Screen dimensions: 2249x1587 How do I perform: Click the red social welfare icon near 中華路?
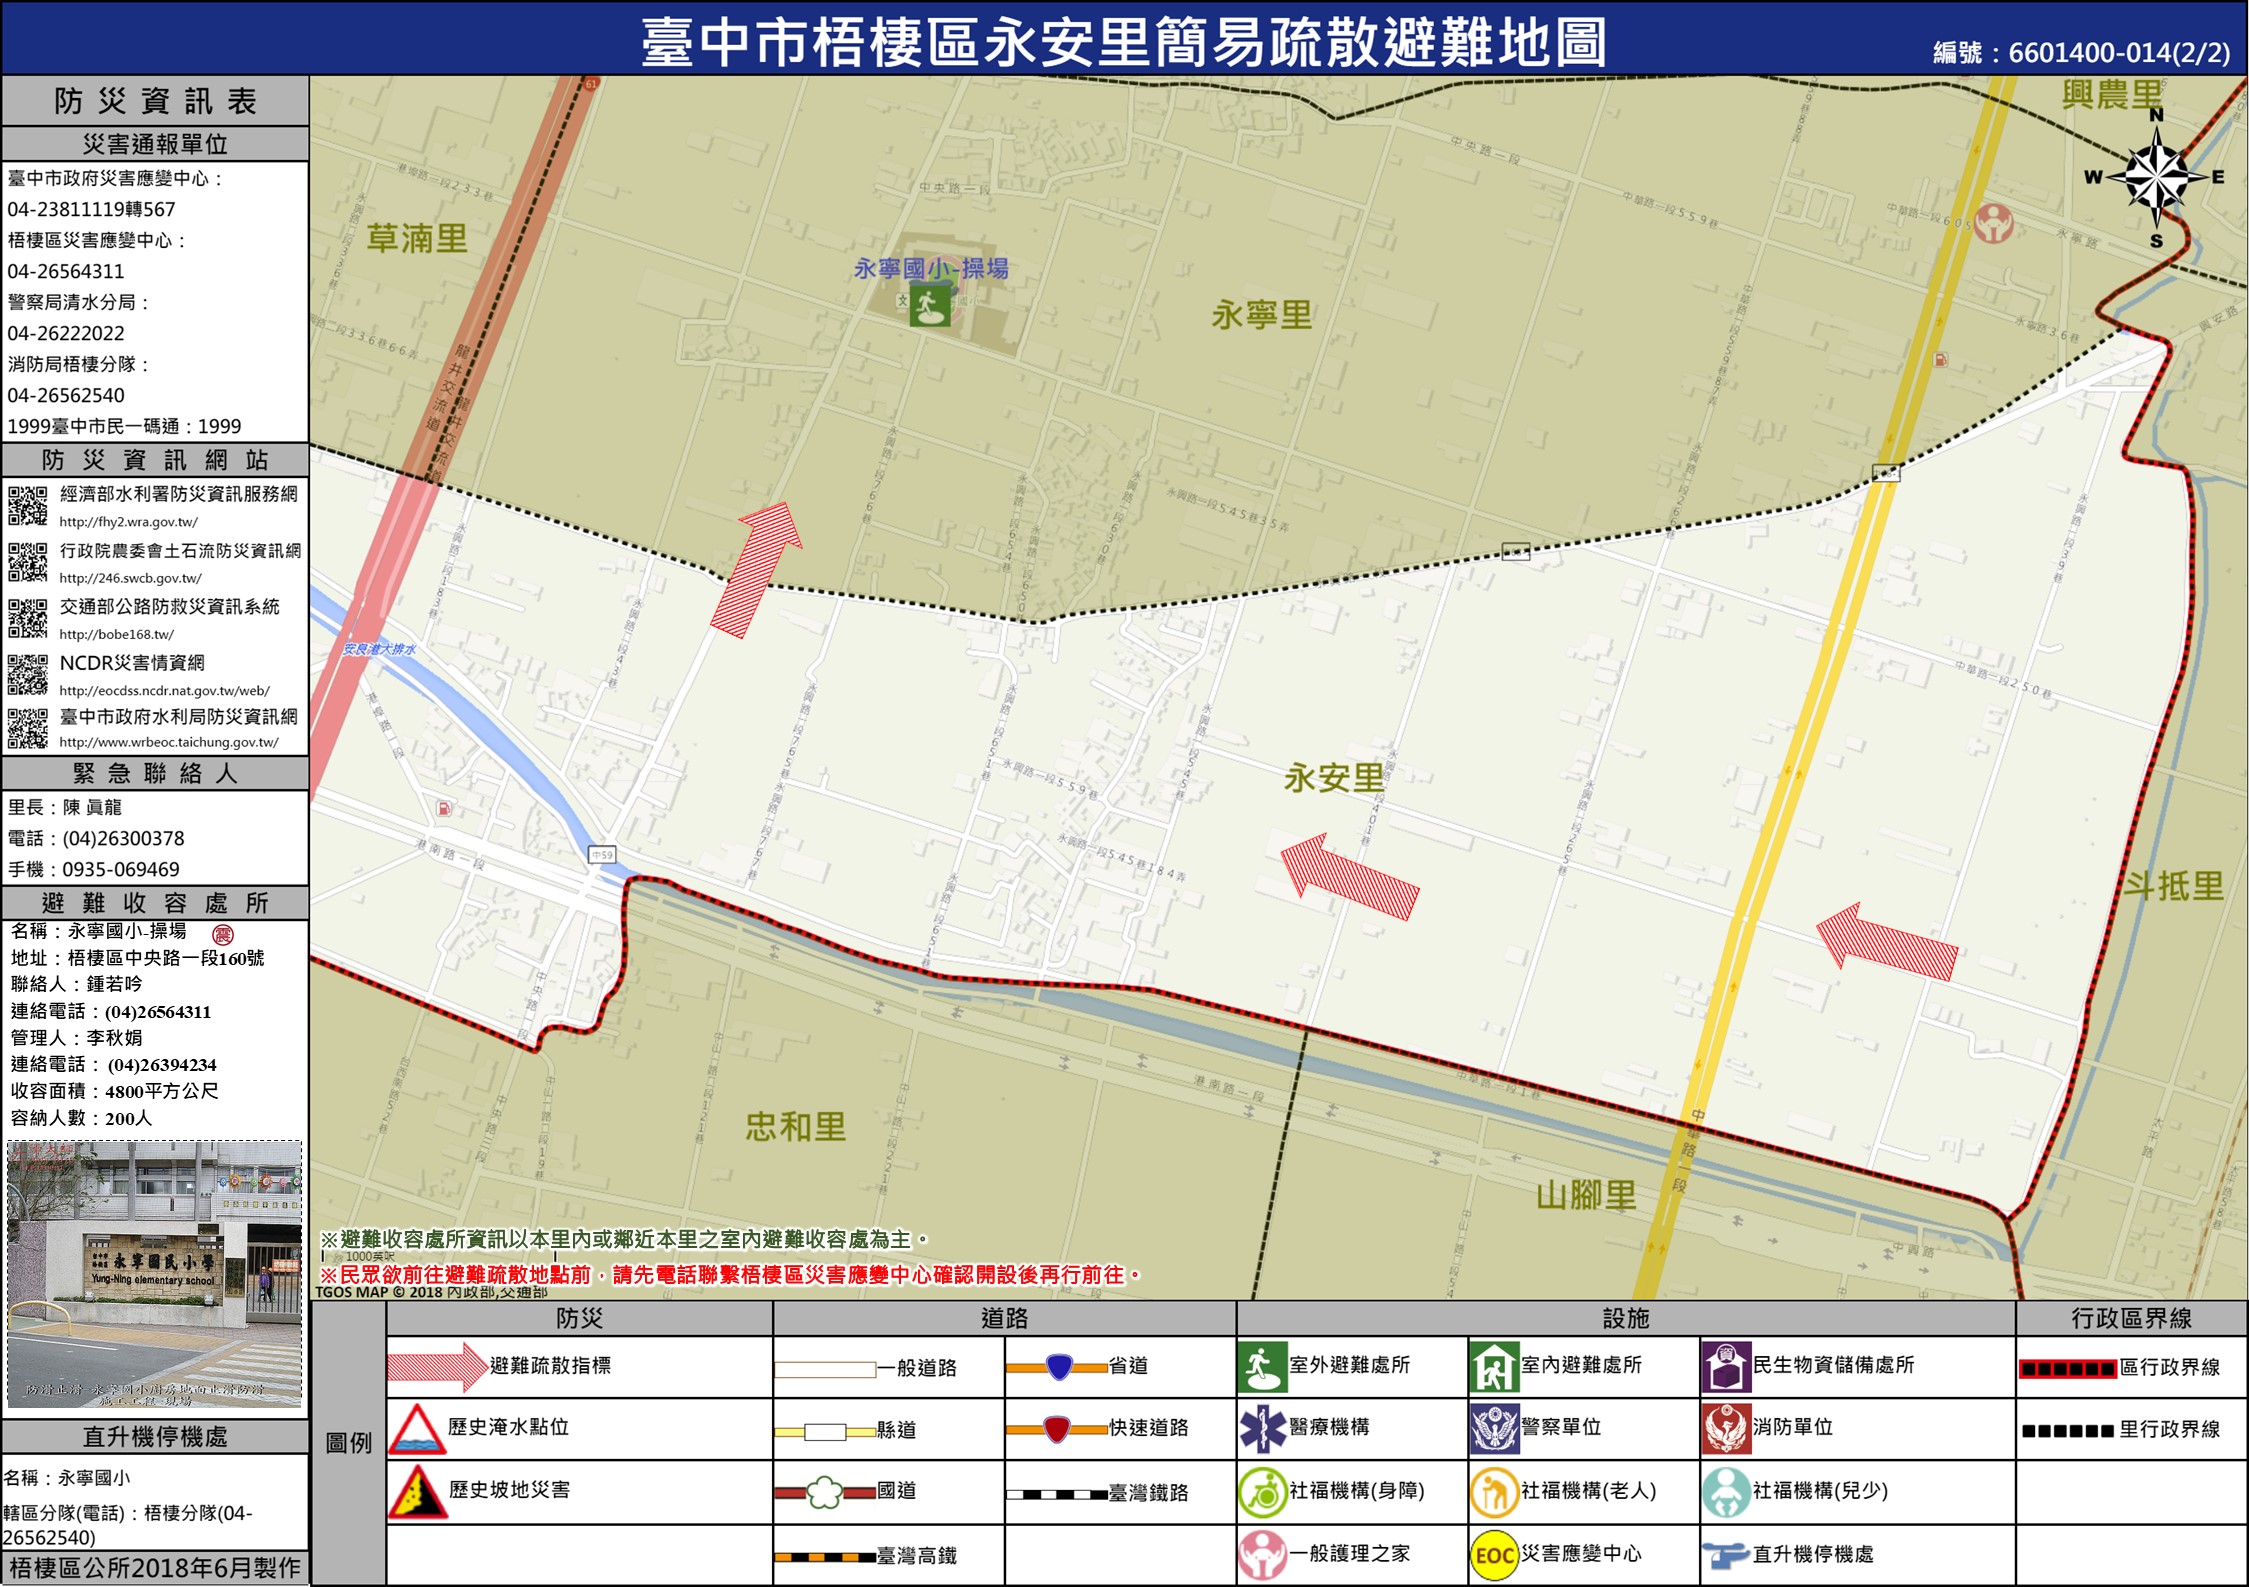1993,222
